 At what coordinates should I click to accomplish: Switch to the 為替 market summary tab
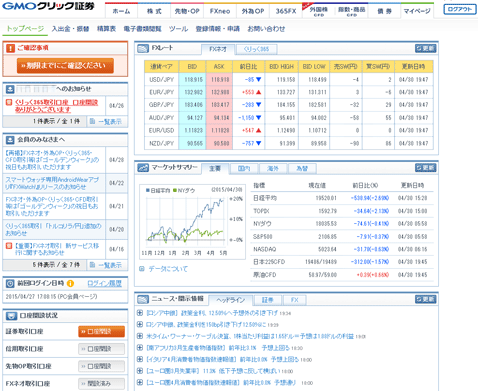302,168
